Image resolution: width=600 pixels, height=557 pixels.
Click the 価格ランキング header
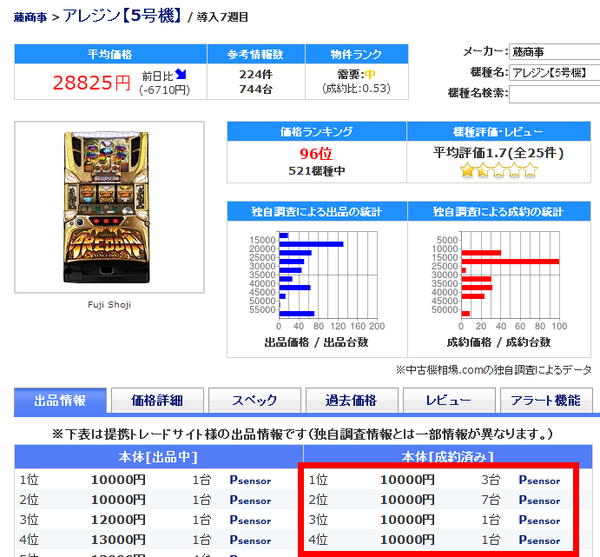[316, 132]
